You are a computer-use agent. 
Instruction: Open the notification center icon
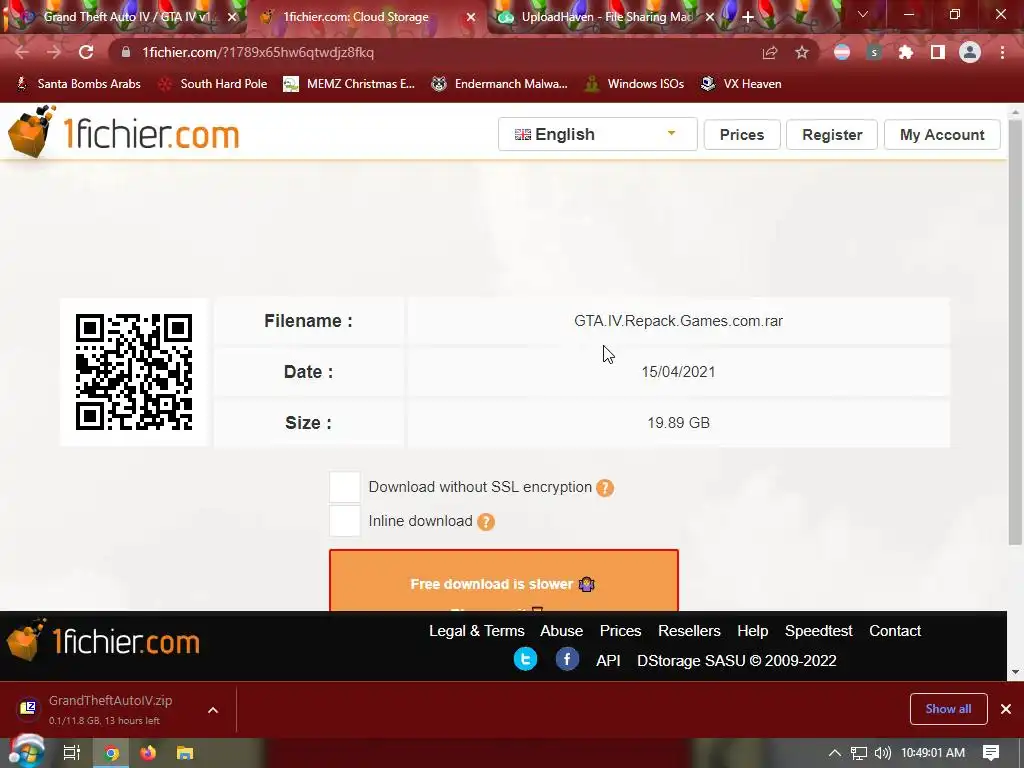click(x=991, y=753)
